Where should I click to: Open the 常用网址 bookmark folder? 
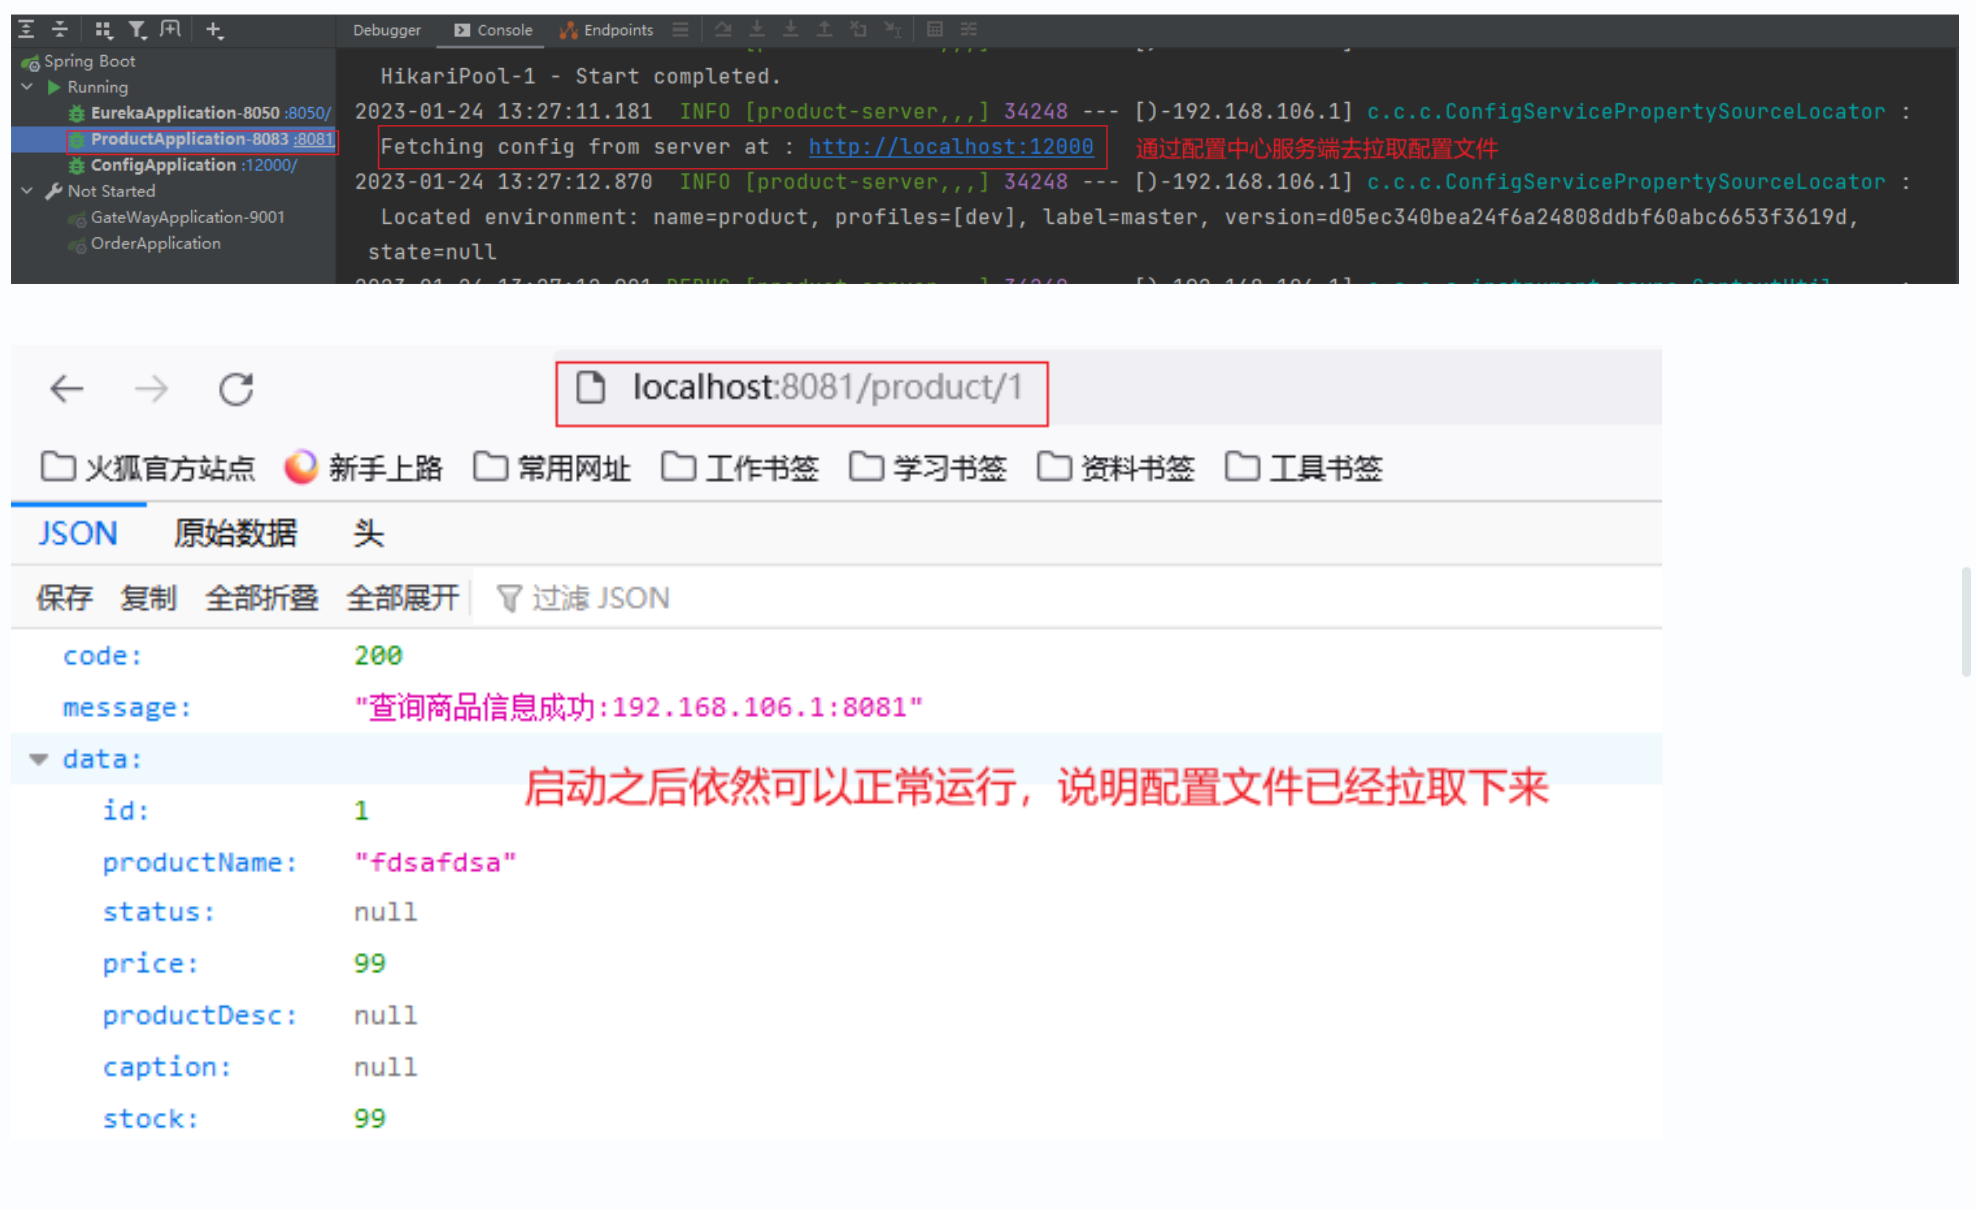click(x=552, y=467)
